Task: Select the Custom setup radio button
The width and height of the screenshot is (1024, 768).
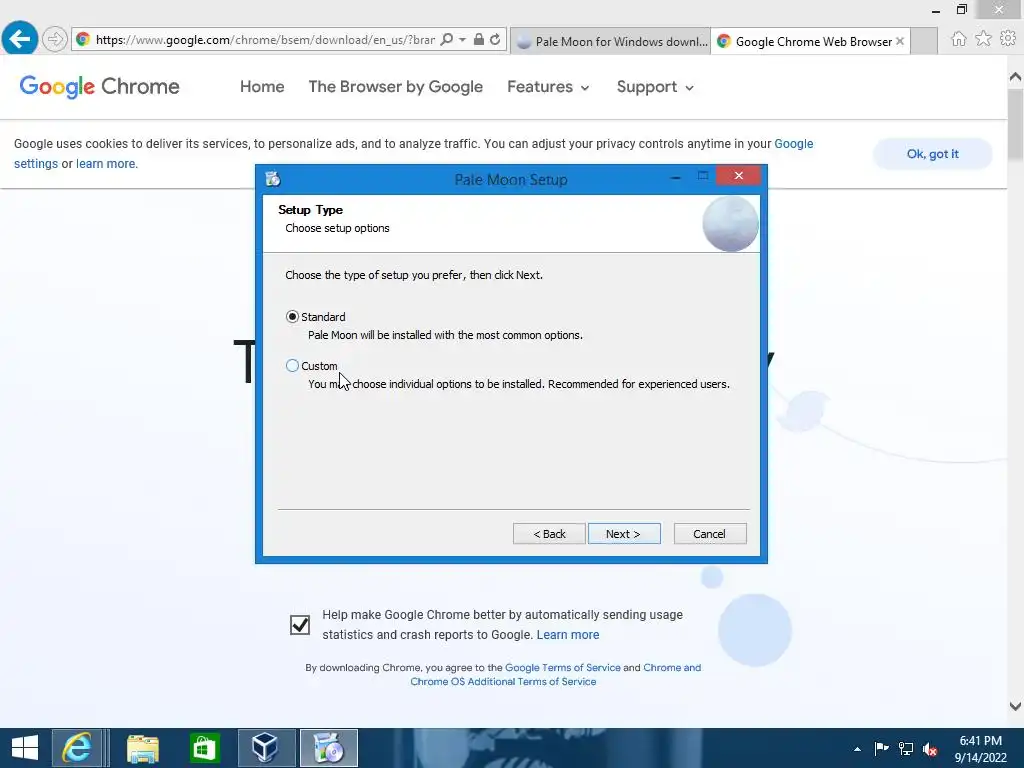Action: (x=293, y=366)
